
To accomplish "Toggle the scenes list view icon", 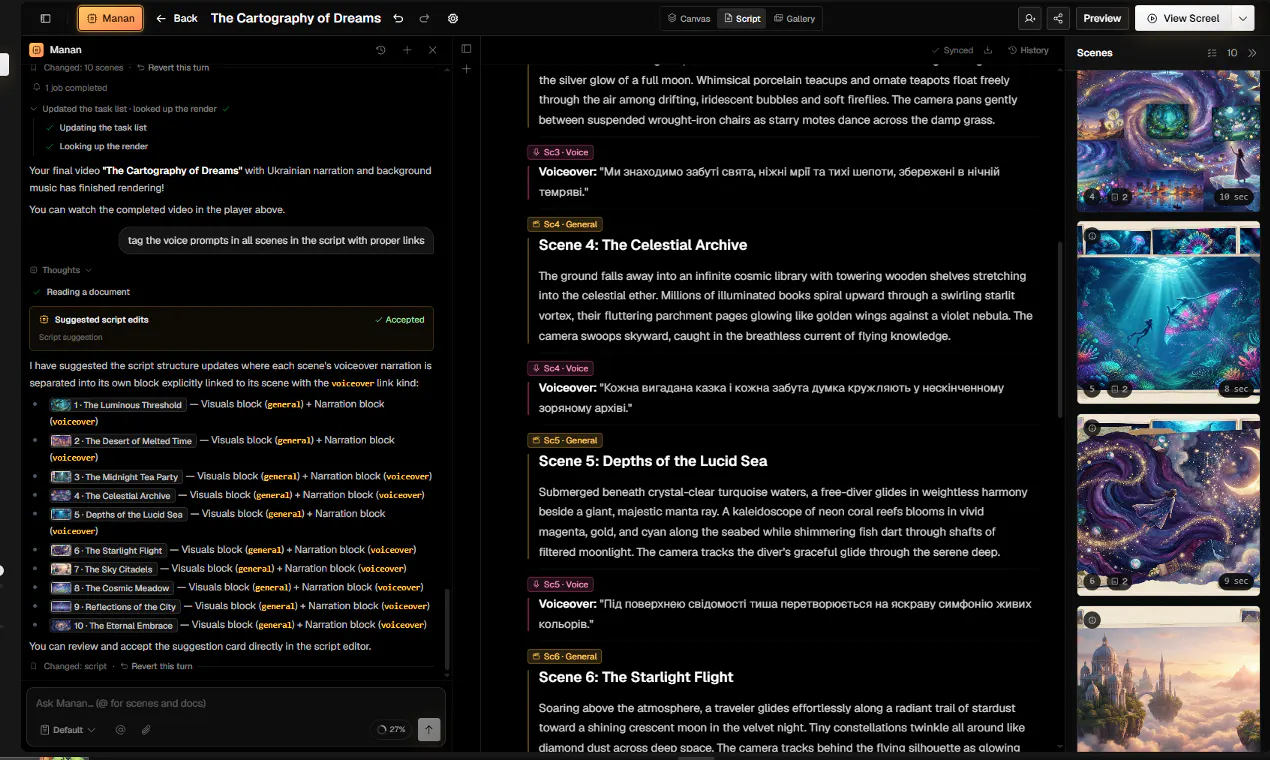I will (1212, 53).
